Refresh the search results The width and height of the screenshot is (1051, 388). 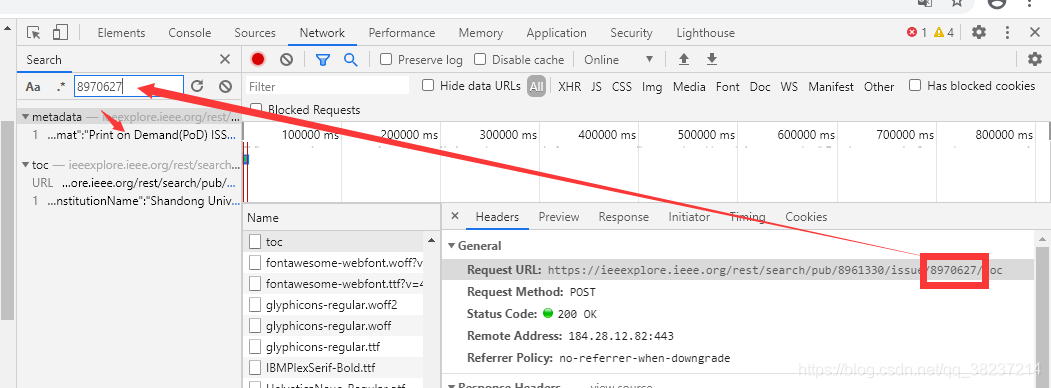(x=197, y=86)
